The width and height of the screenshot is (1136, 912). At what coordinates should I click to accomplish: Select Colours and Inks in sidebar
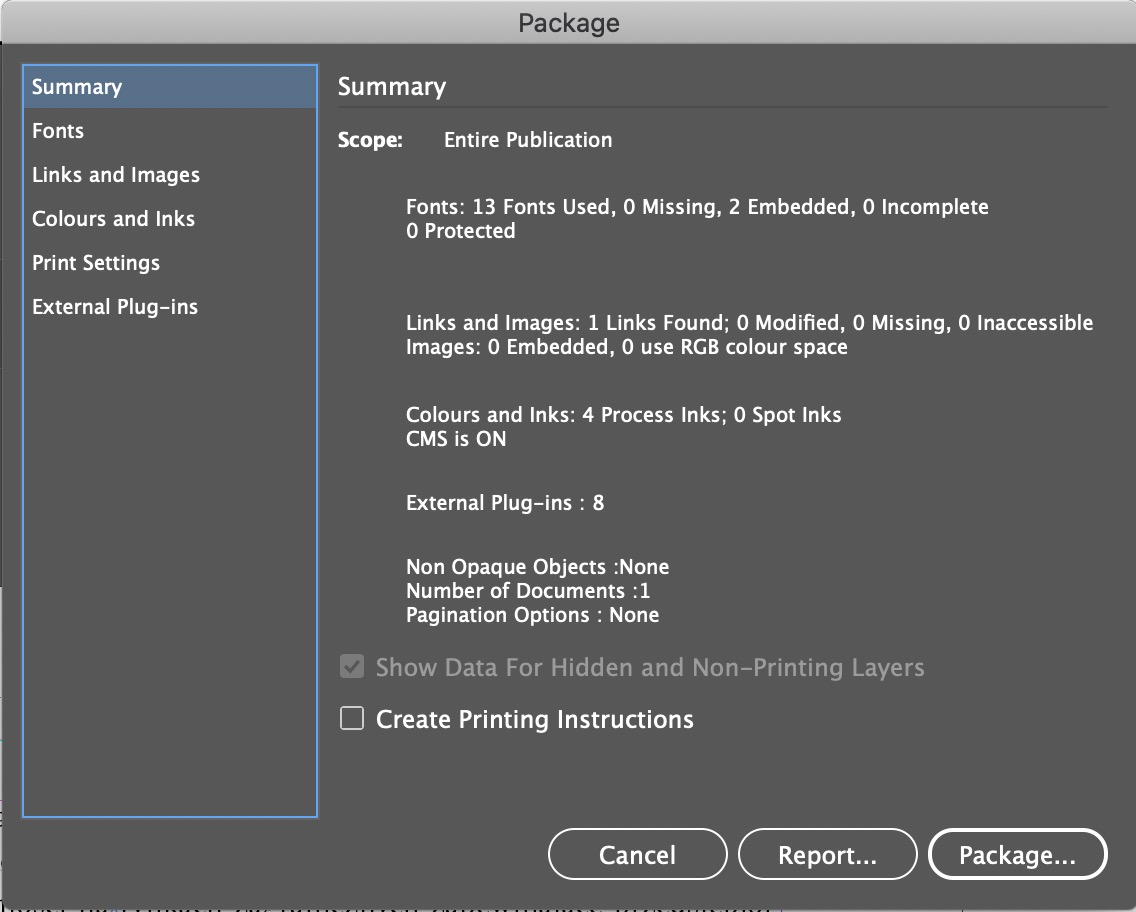(x=113, y=219)
